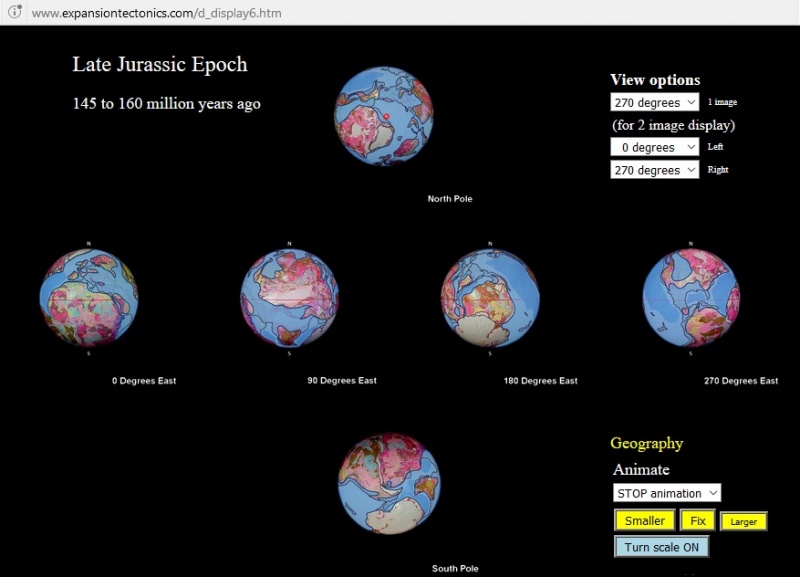Click the View options heading

point(654,80)
